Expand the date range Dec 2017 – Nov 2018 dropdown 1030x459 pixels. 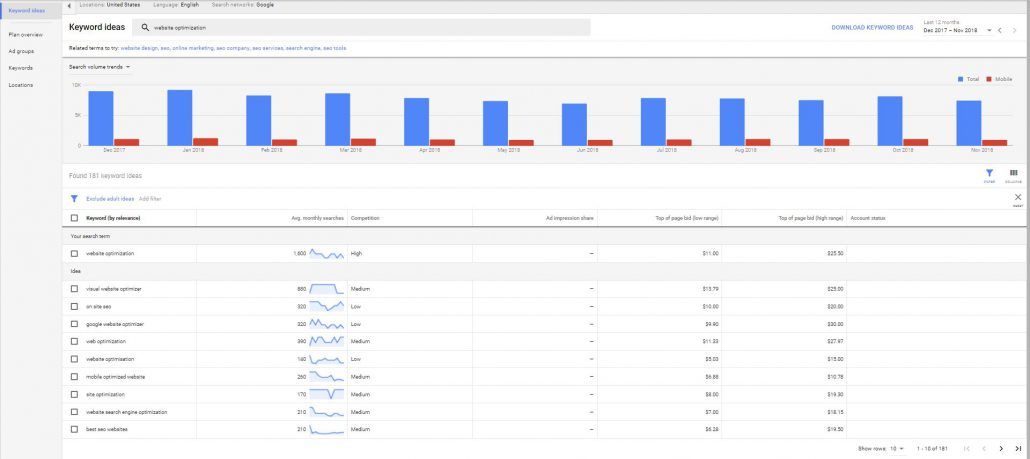click(988, 31)
